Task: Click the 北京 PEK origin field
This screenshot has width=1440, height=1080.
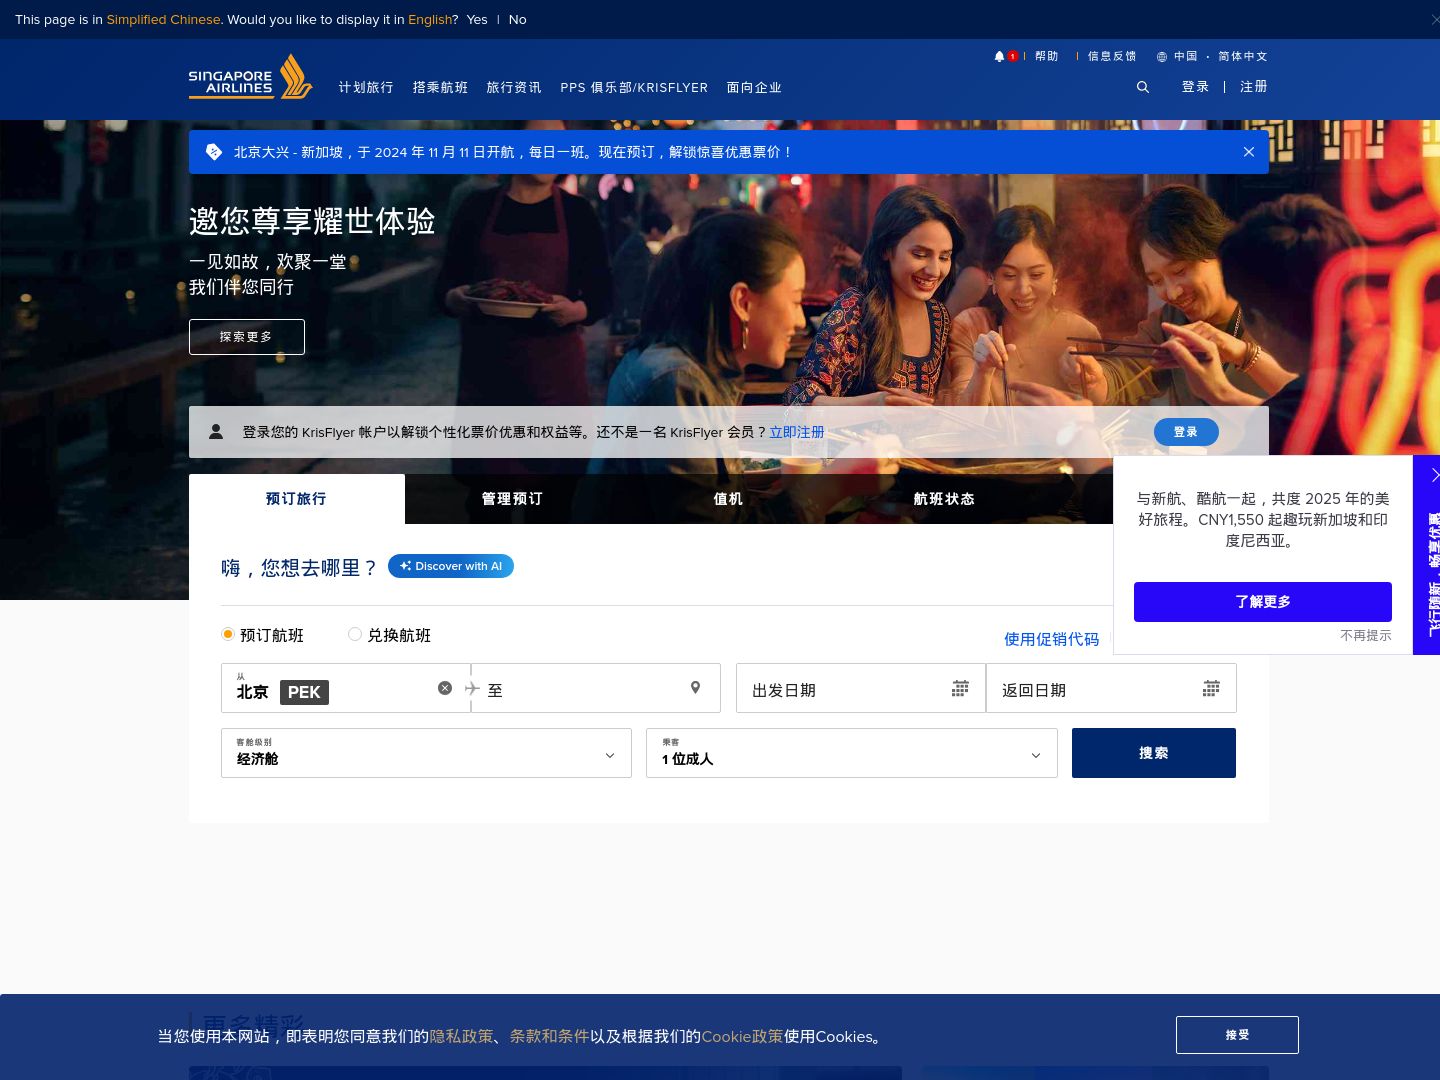Action: pos(345,688)
